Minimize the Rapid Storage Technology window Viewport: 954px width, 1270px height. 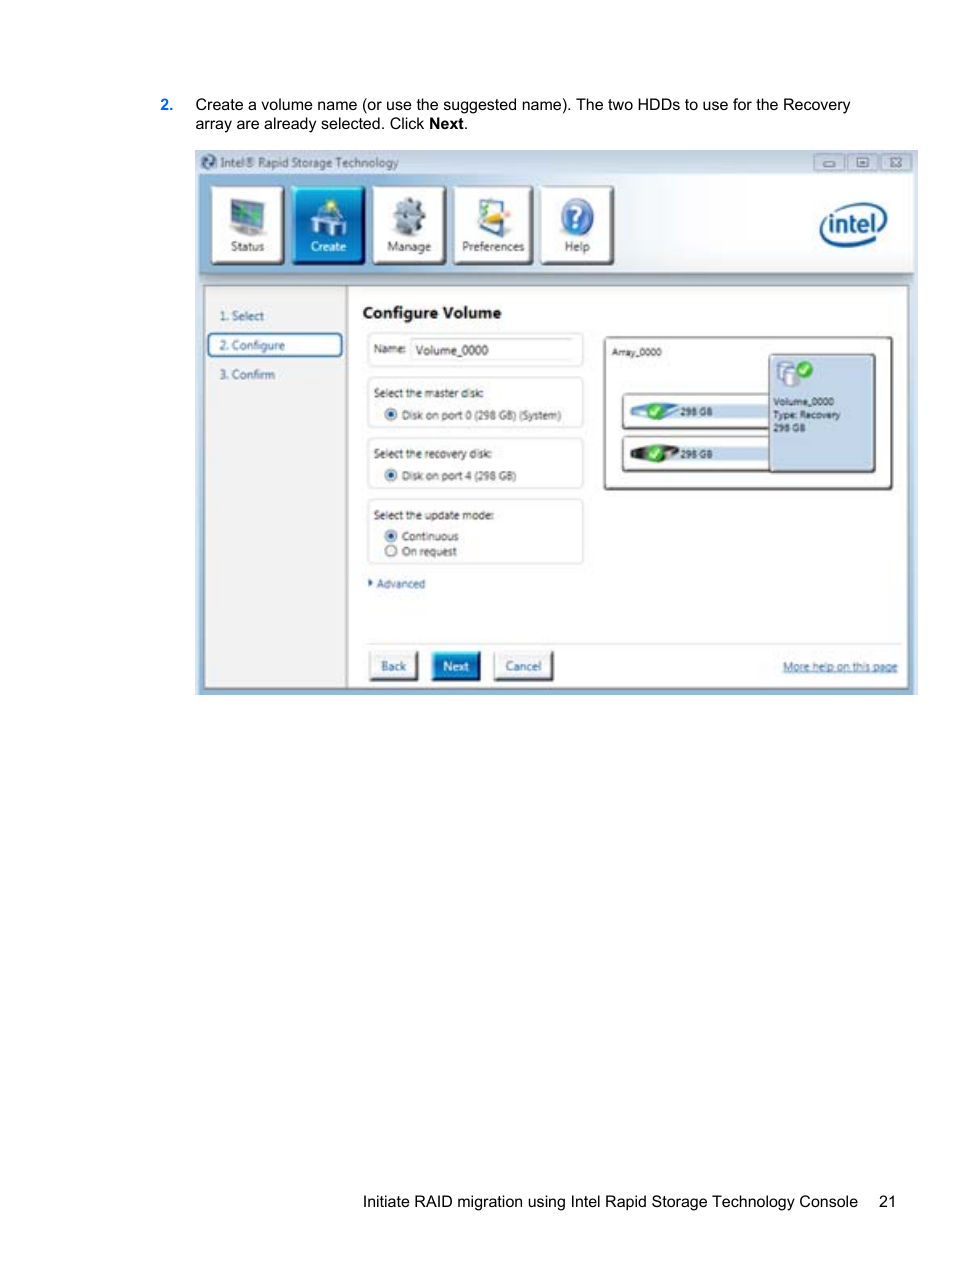pyautogui.click(x=829, y=162)
